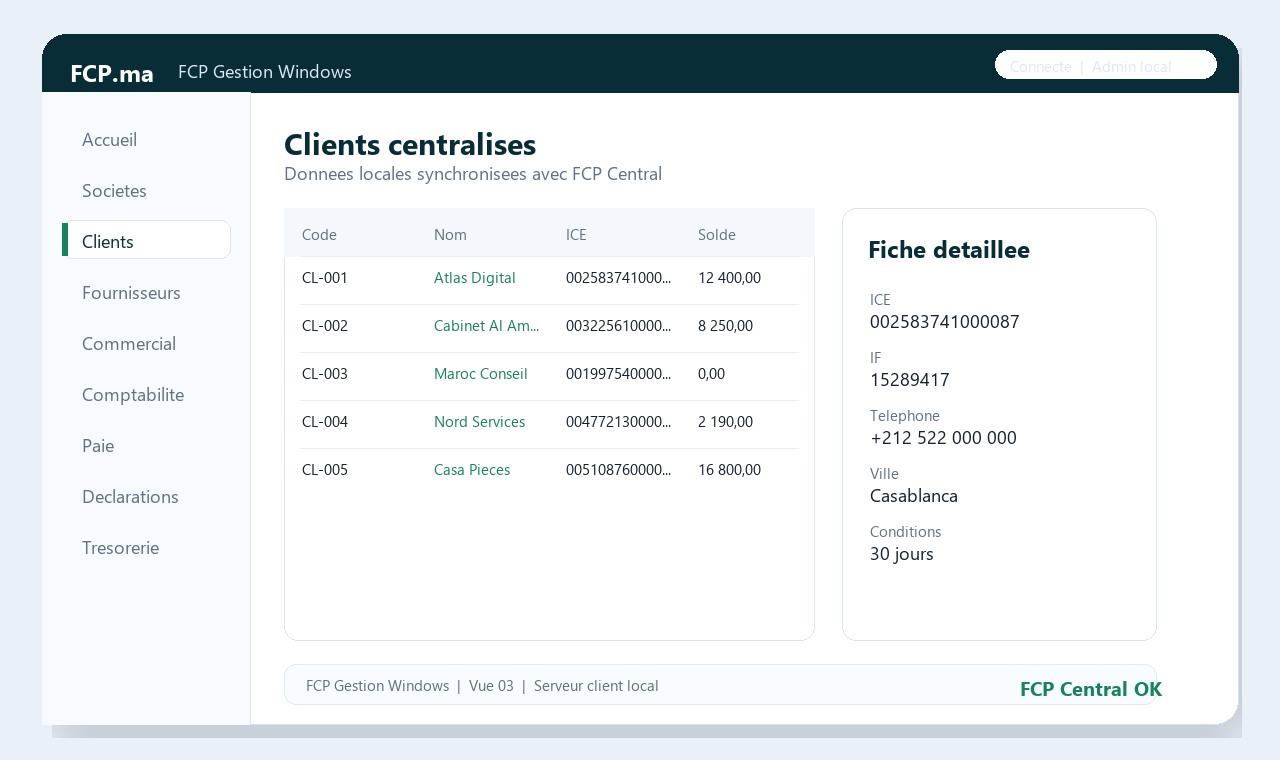Click Serveur client local in the status bar
1280x760 pixels.
[x=596, y=686]
